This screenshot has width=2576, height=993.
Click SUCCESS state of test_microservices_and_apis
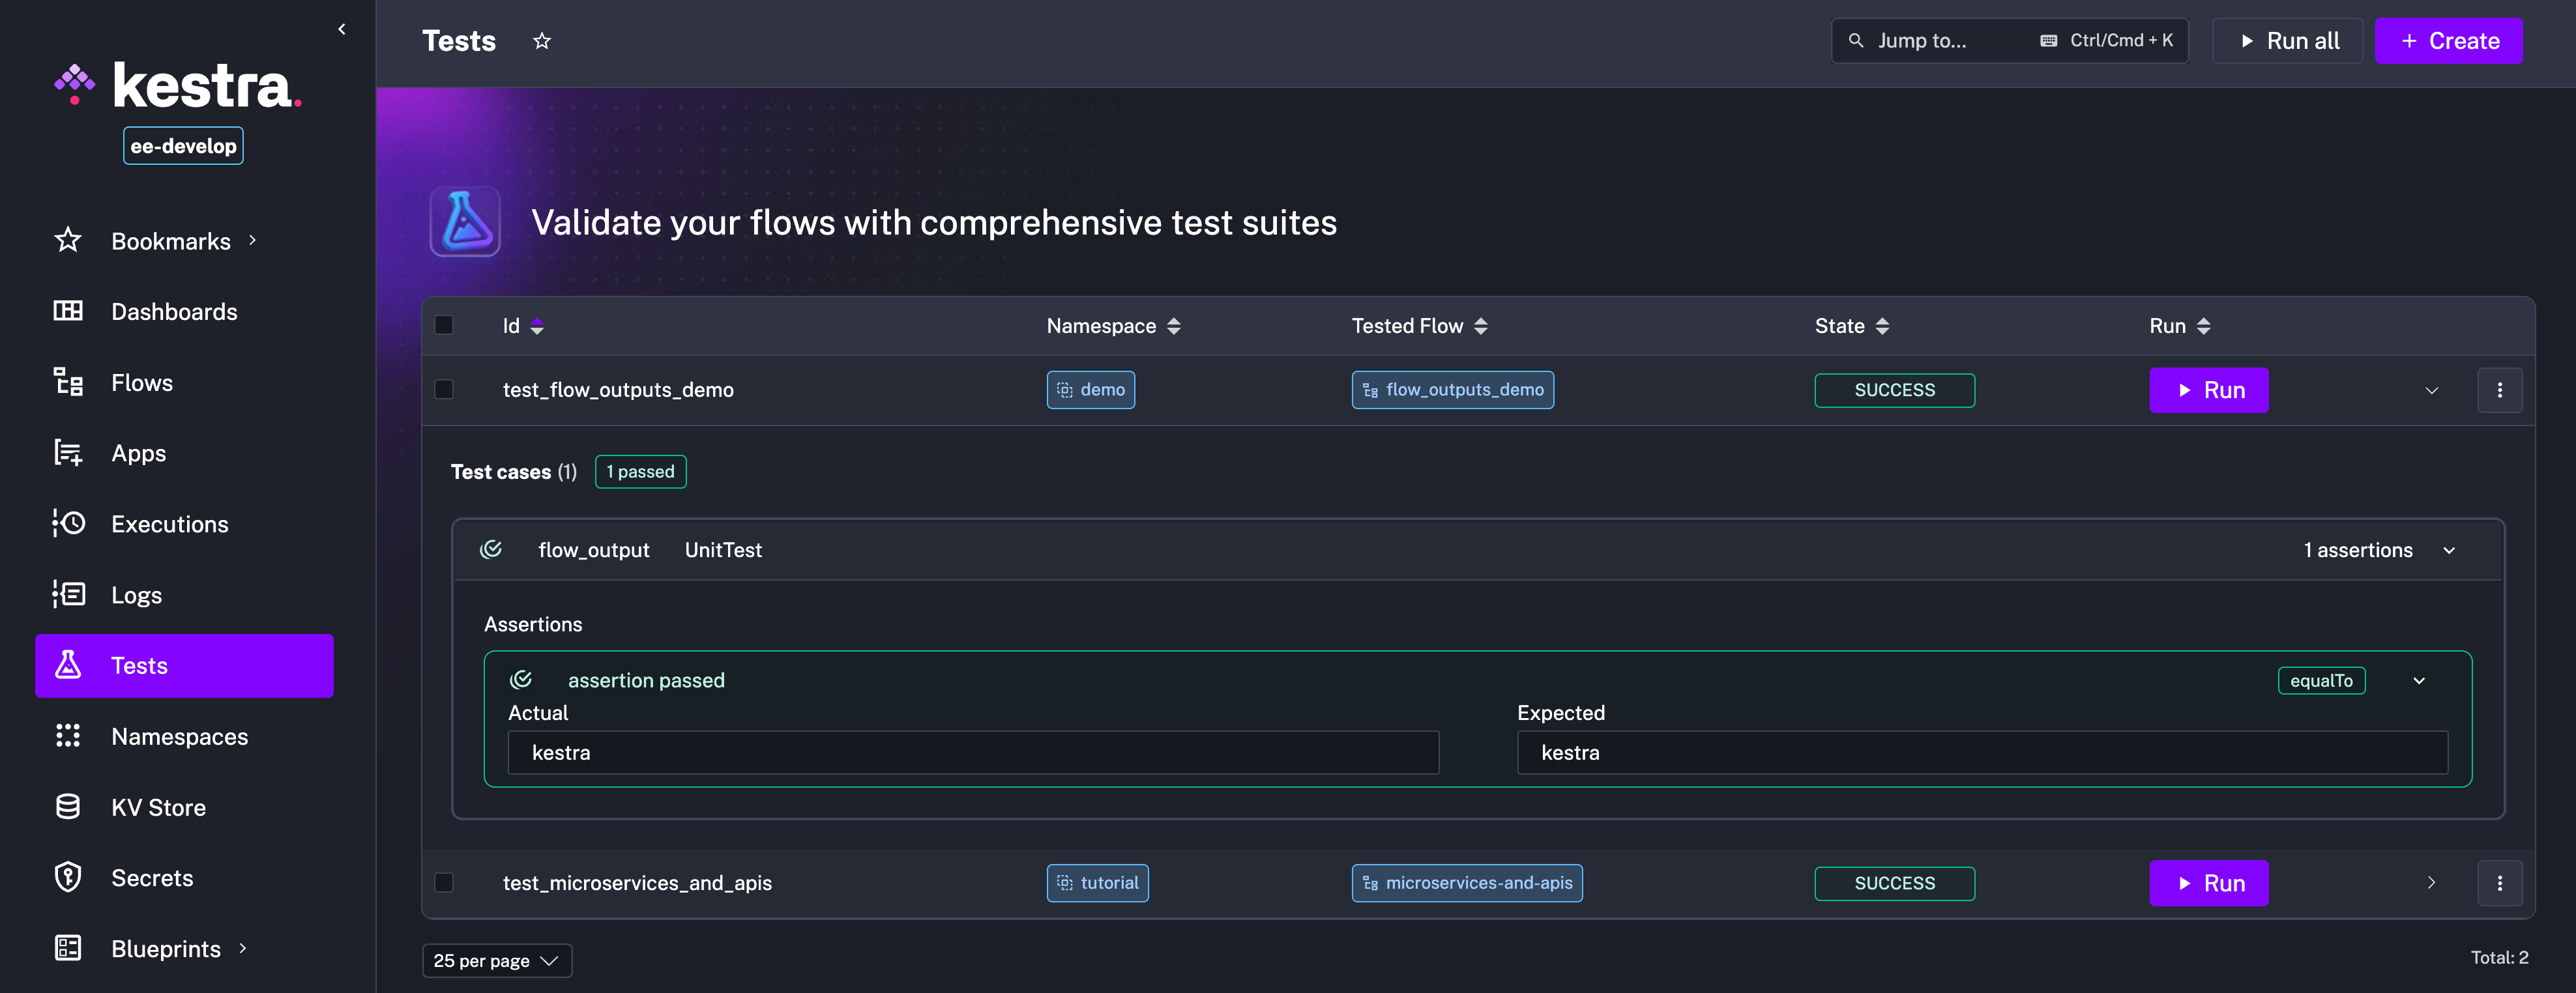pyautogui.click(x=1894, y=883)
